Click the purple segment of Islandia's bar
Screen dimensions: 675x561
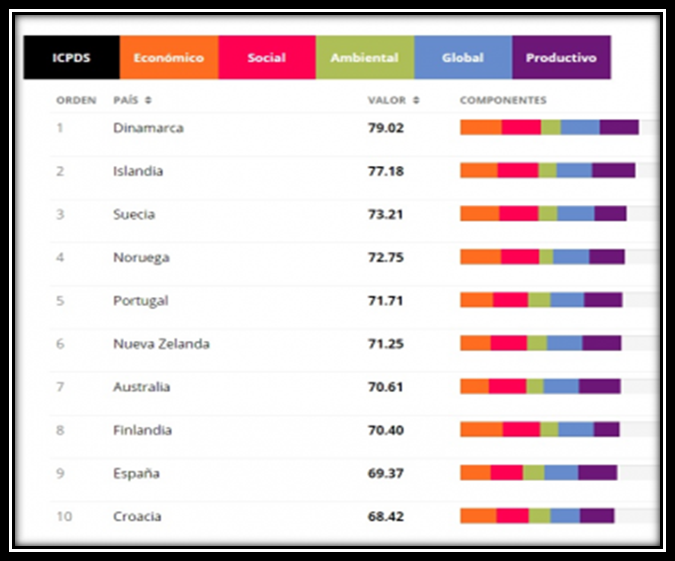613,170
